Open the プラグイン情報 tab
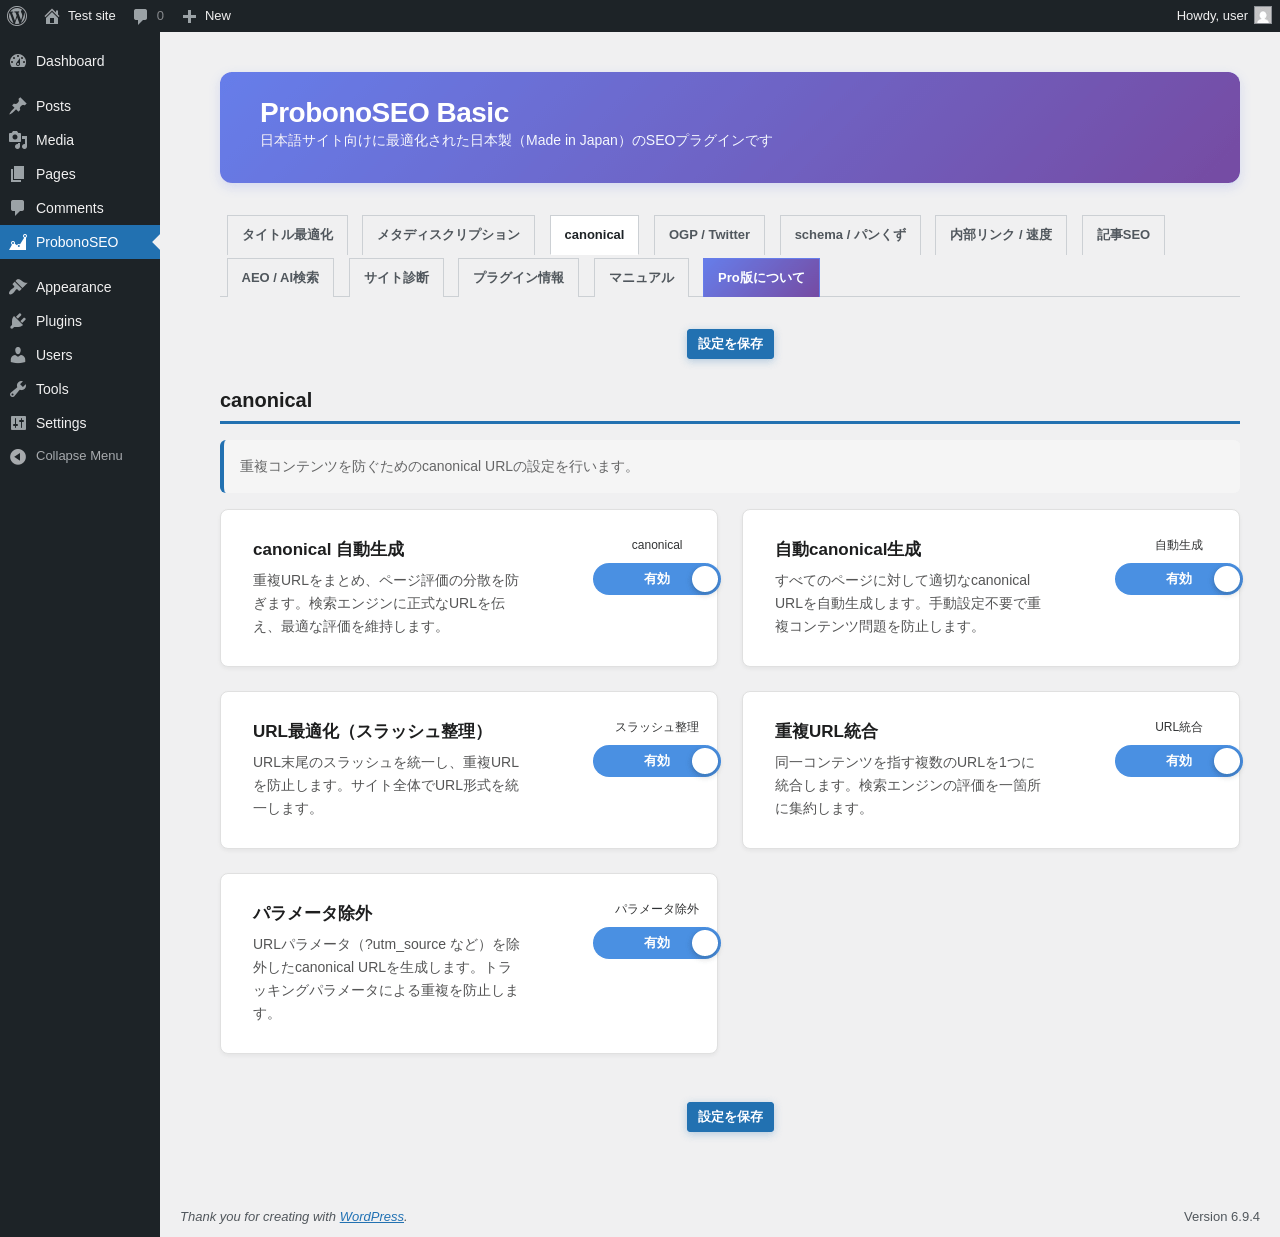Screen dimensions: 1280x1237 pyautogui.click(x=518, y=278)
